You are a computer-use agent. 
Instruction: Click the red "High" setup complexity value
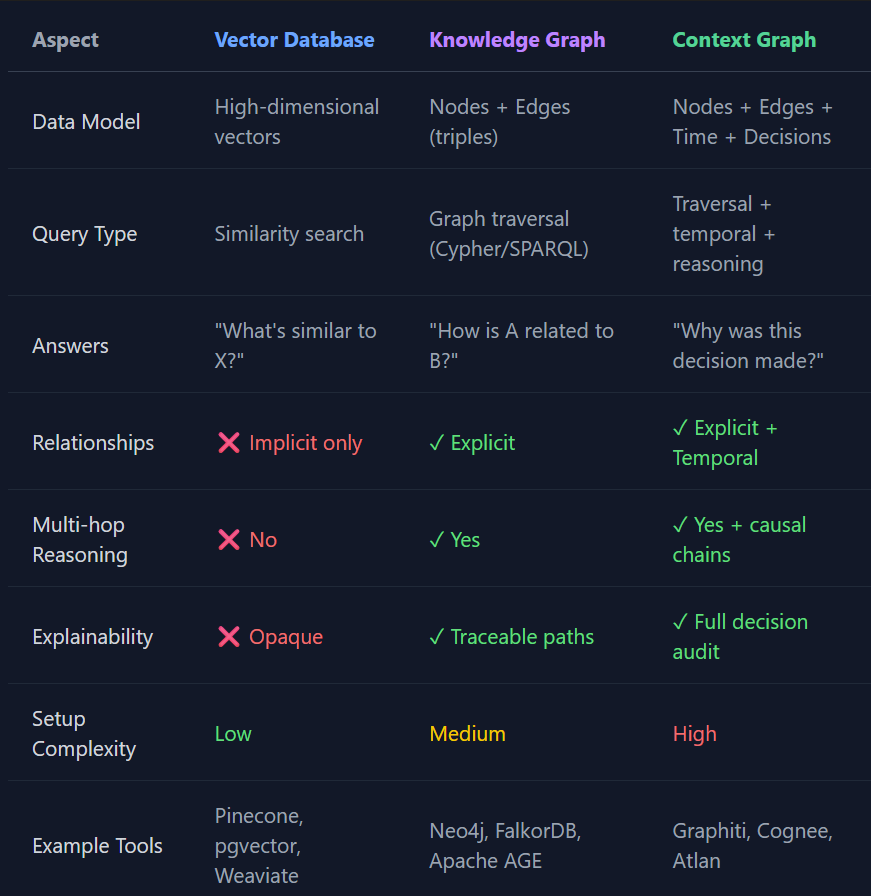point(694,734)
